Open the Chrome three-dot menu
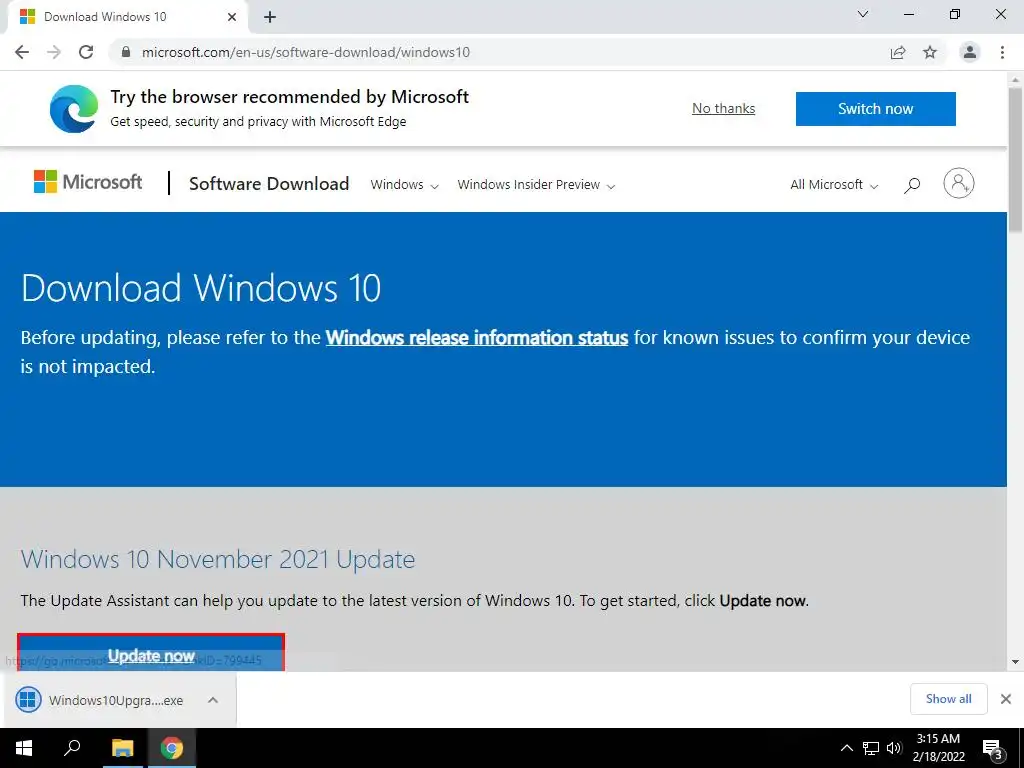This screenshot has width=1024, height=768. [1002, 52]
